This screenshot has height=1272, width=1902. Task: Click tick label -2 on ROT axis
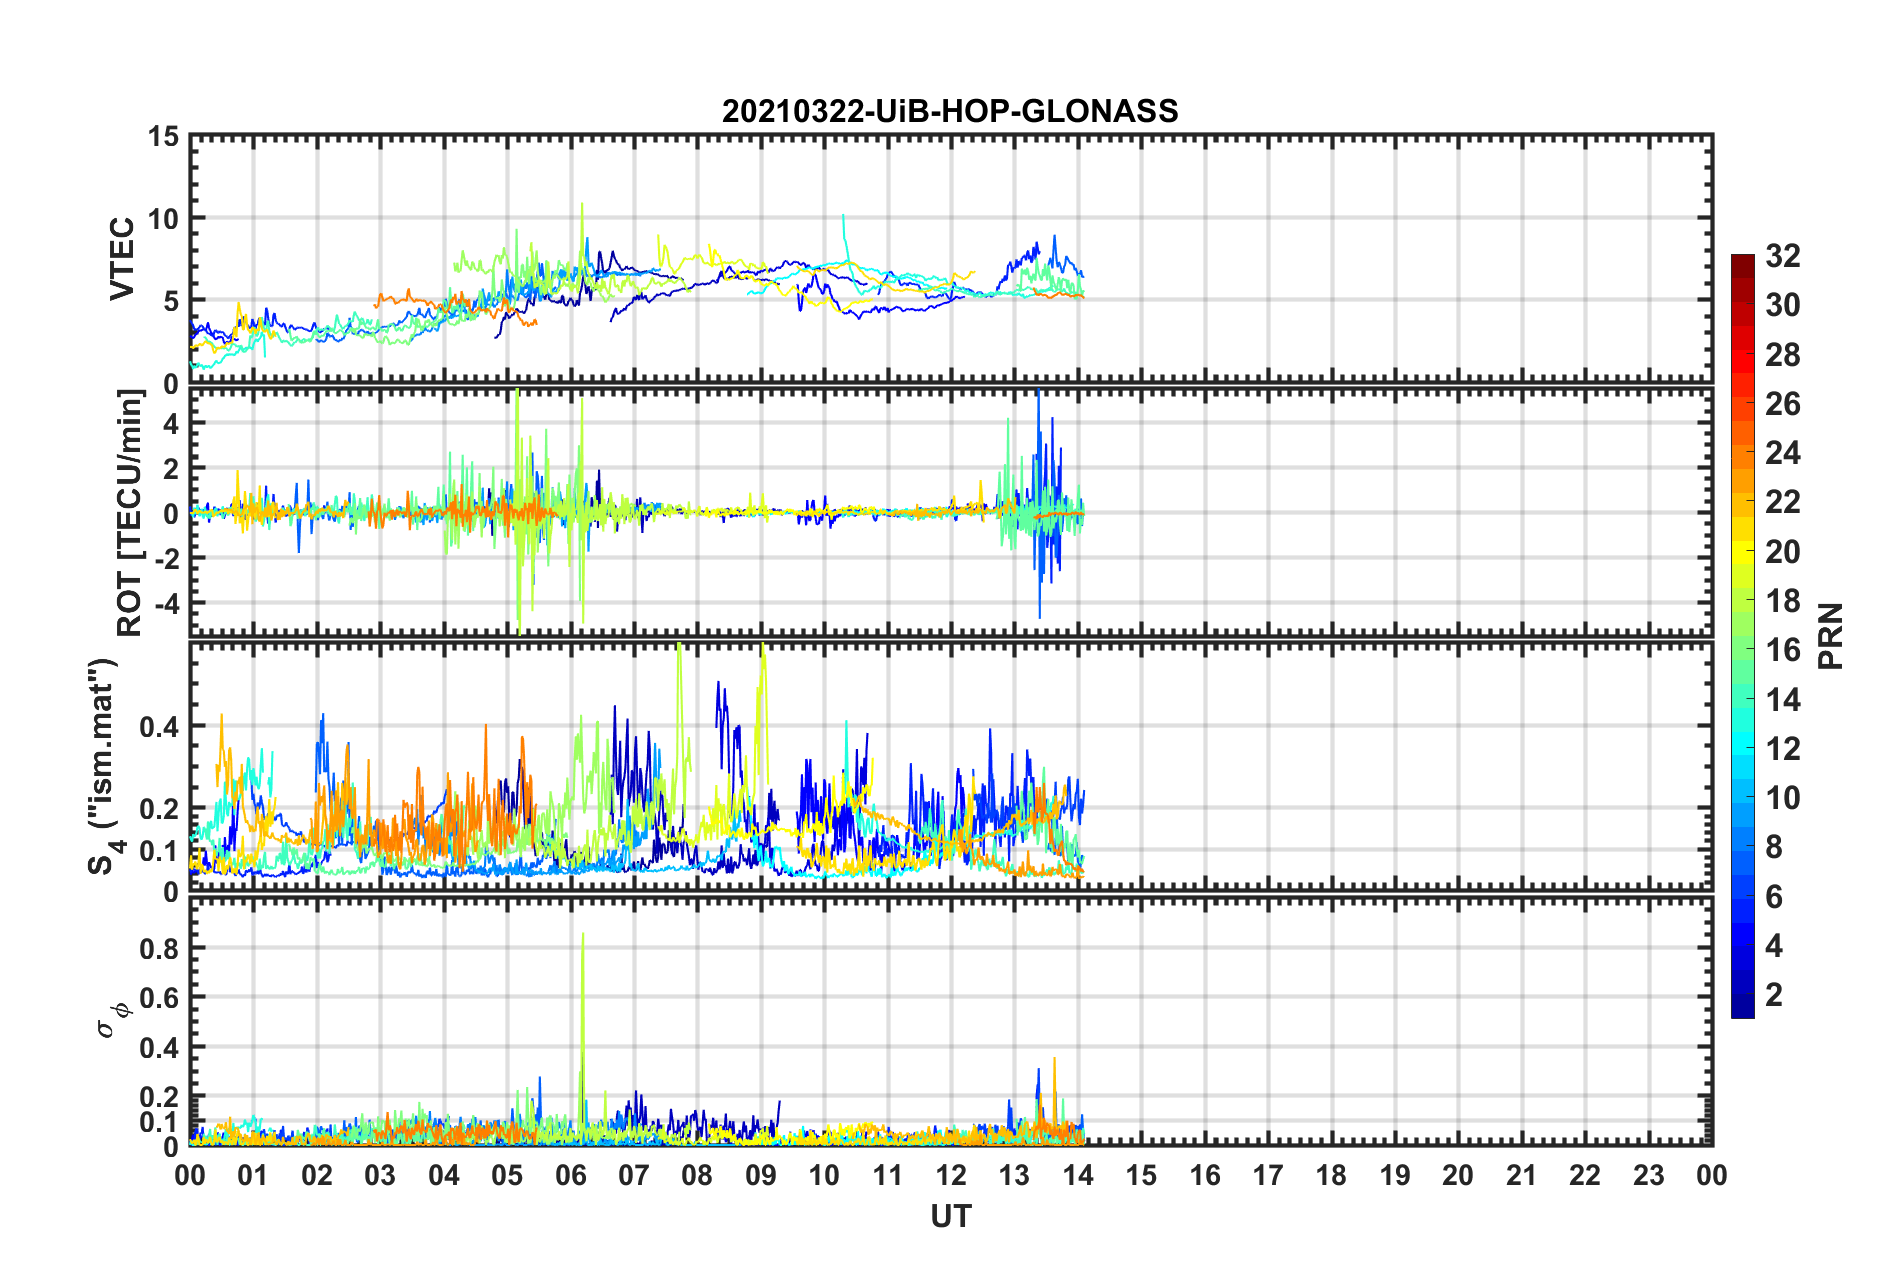pos(168,558)
